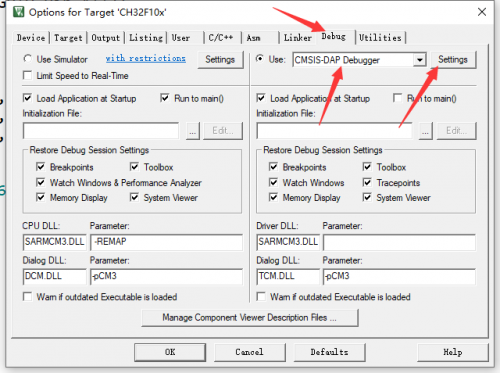The image size is (500, 373).
Task: Open the debugger selection dropdown arrow
Action: [x=420, y=60]
